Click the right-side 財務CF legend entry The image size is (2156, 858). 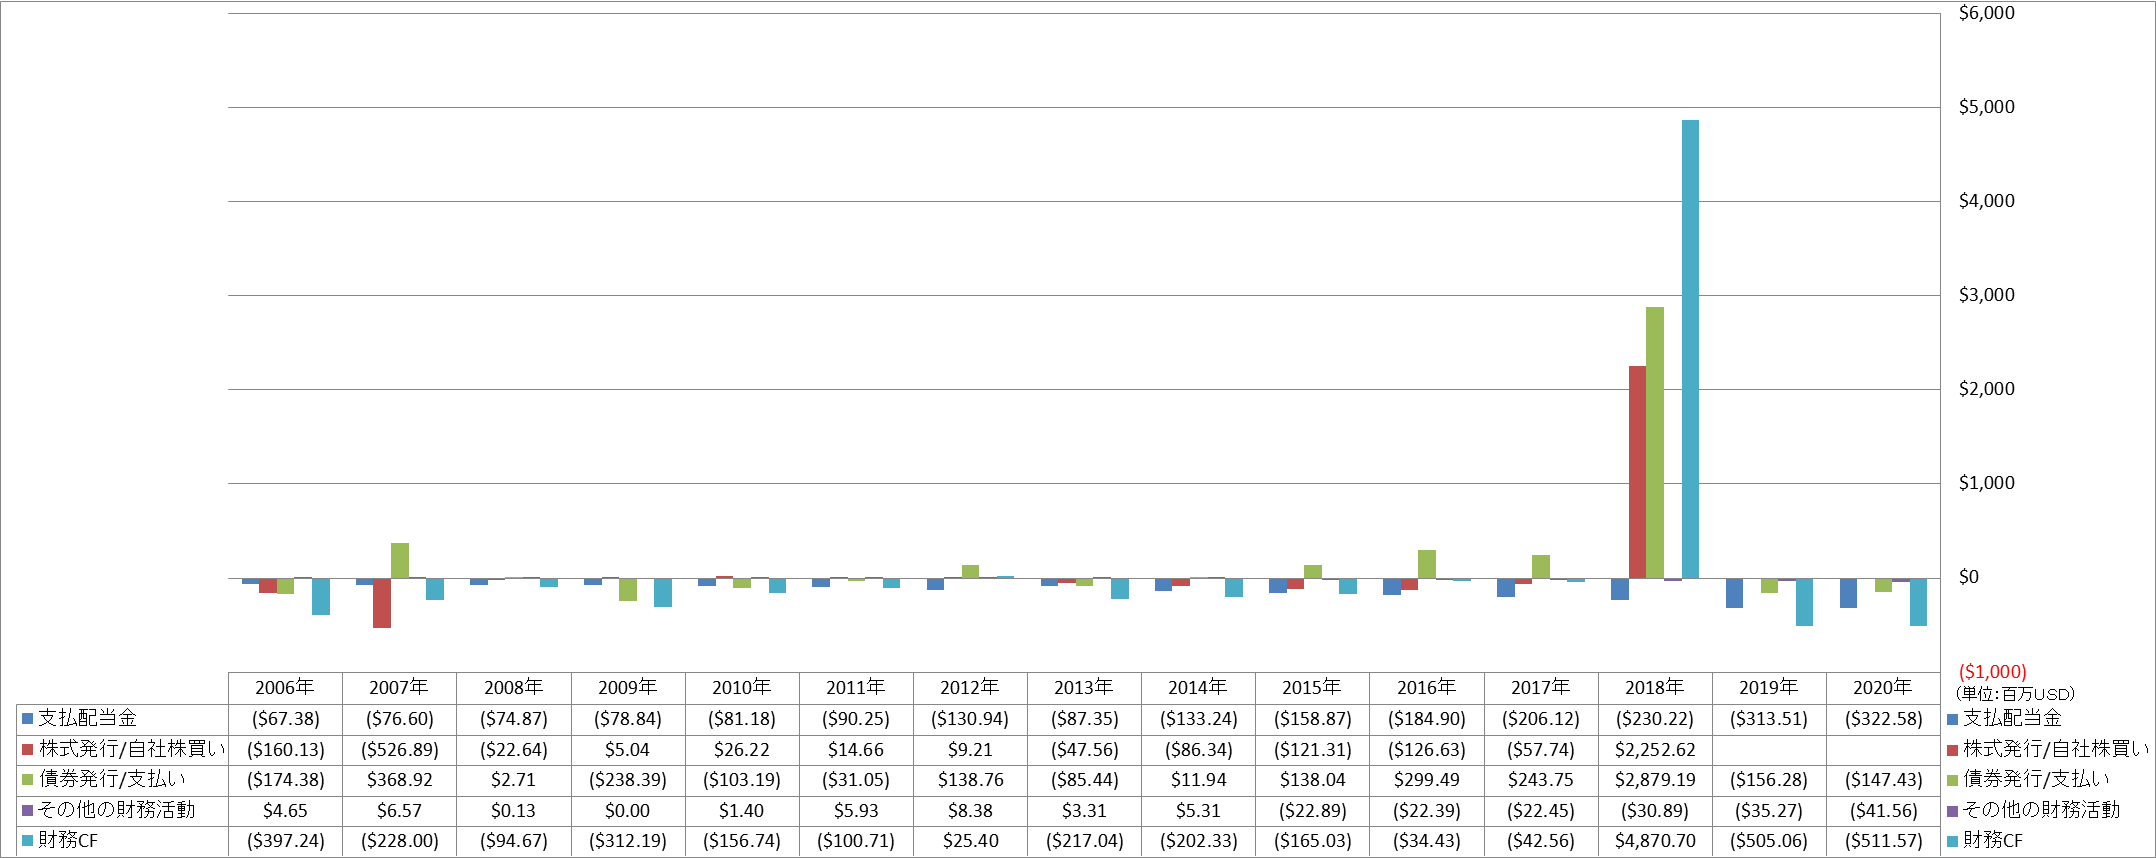point(1984,841)
